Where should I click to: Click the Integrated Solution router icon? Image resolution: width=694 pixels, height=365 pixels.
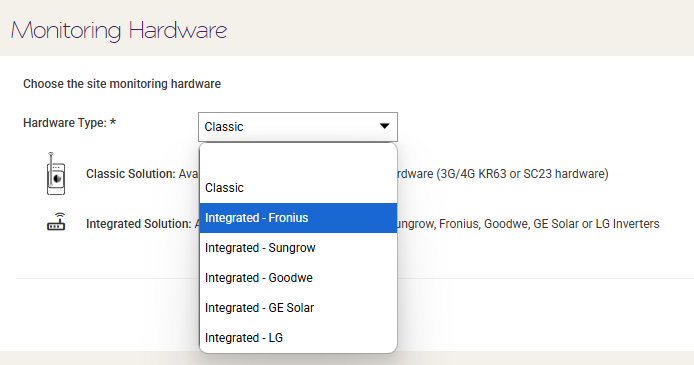(x=56, y=222)
